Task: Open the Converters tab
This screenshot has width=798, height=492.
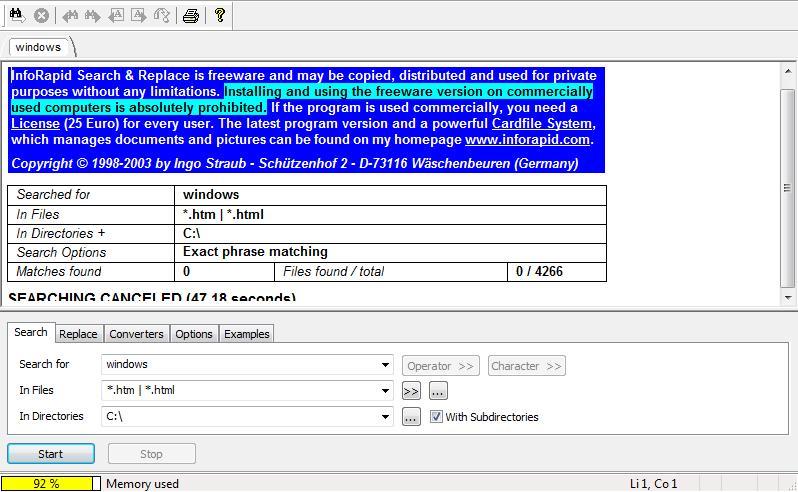Action: tap(136, 334)
